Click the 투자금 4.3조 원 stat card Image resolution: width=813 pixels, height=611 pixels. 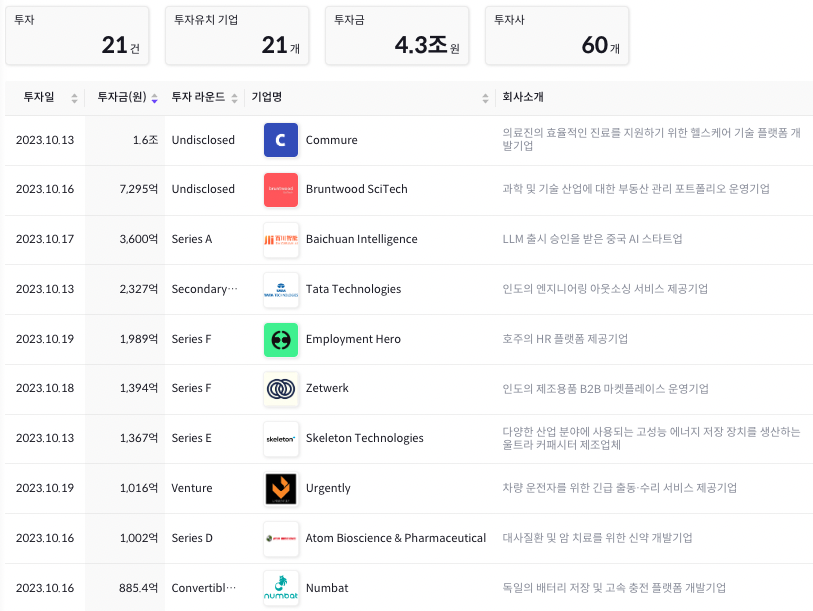[396, 35]
